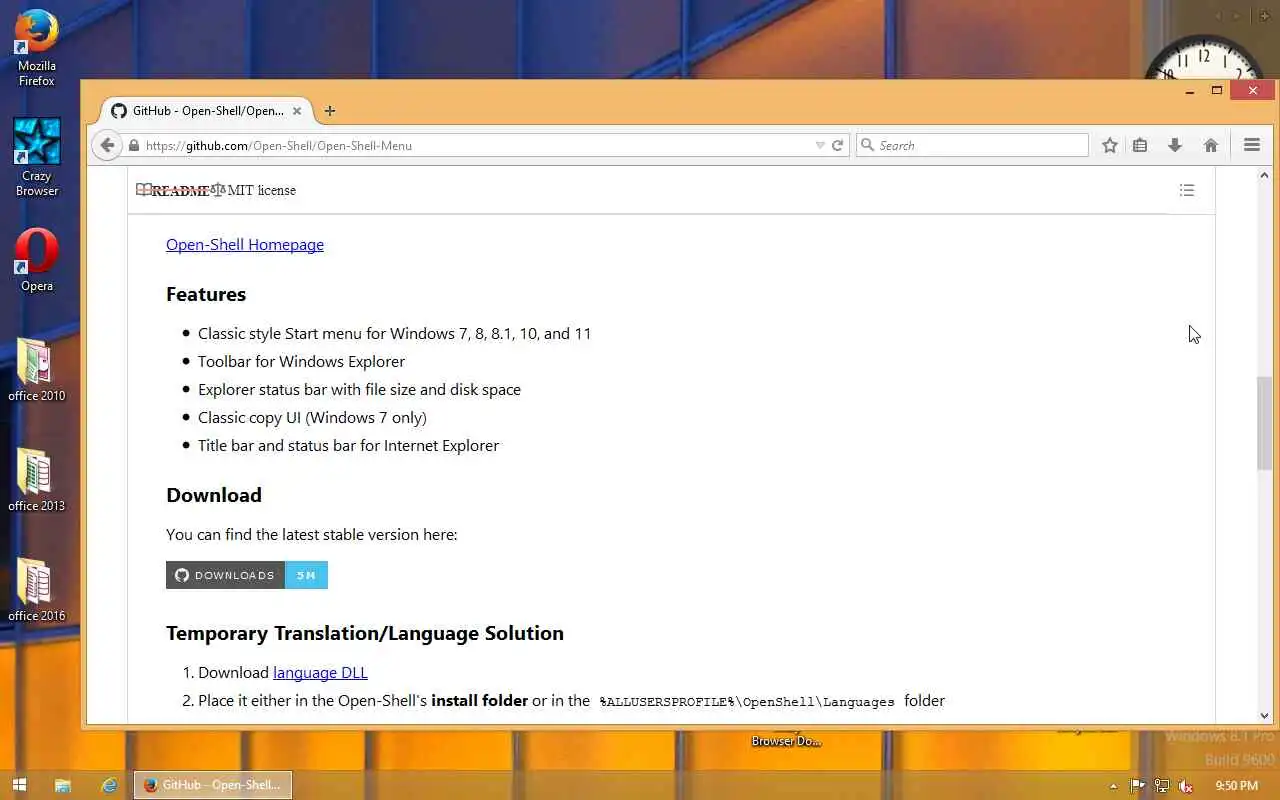The image size is (1280, 800).
Task: Select the GitHub - Open-Shell tab
Action: point(206,111)
